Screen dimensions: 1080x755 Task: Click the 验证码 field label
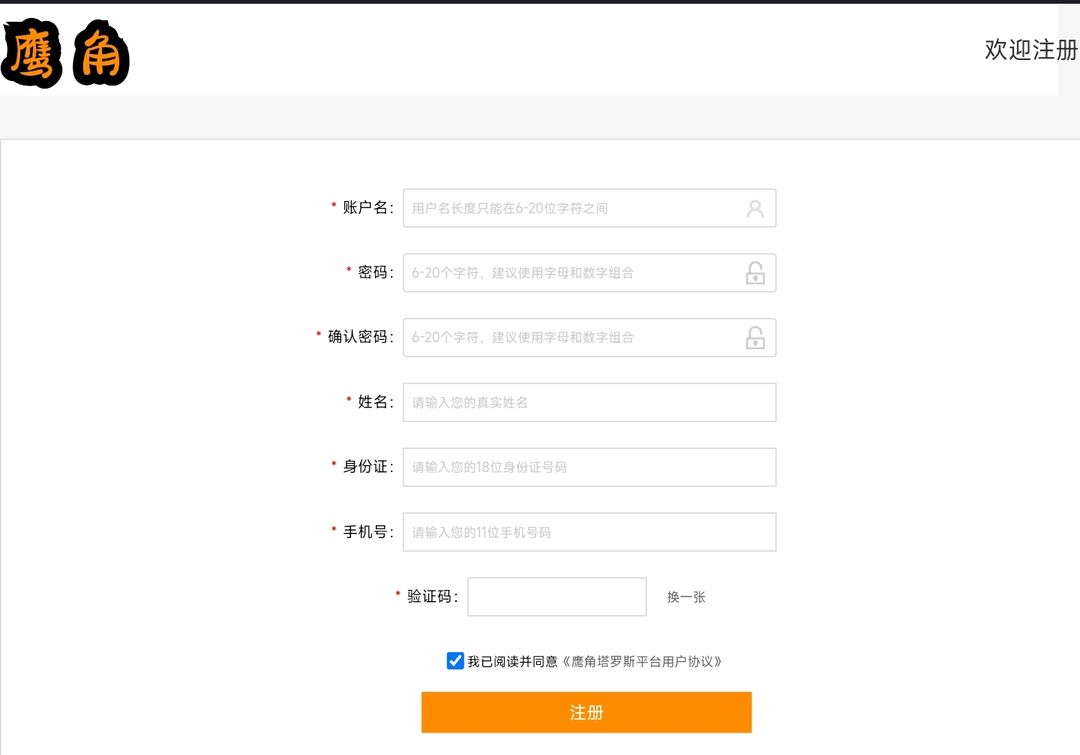click(432, 597)
